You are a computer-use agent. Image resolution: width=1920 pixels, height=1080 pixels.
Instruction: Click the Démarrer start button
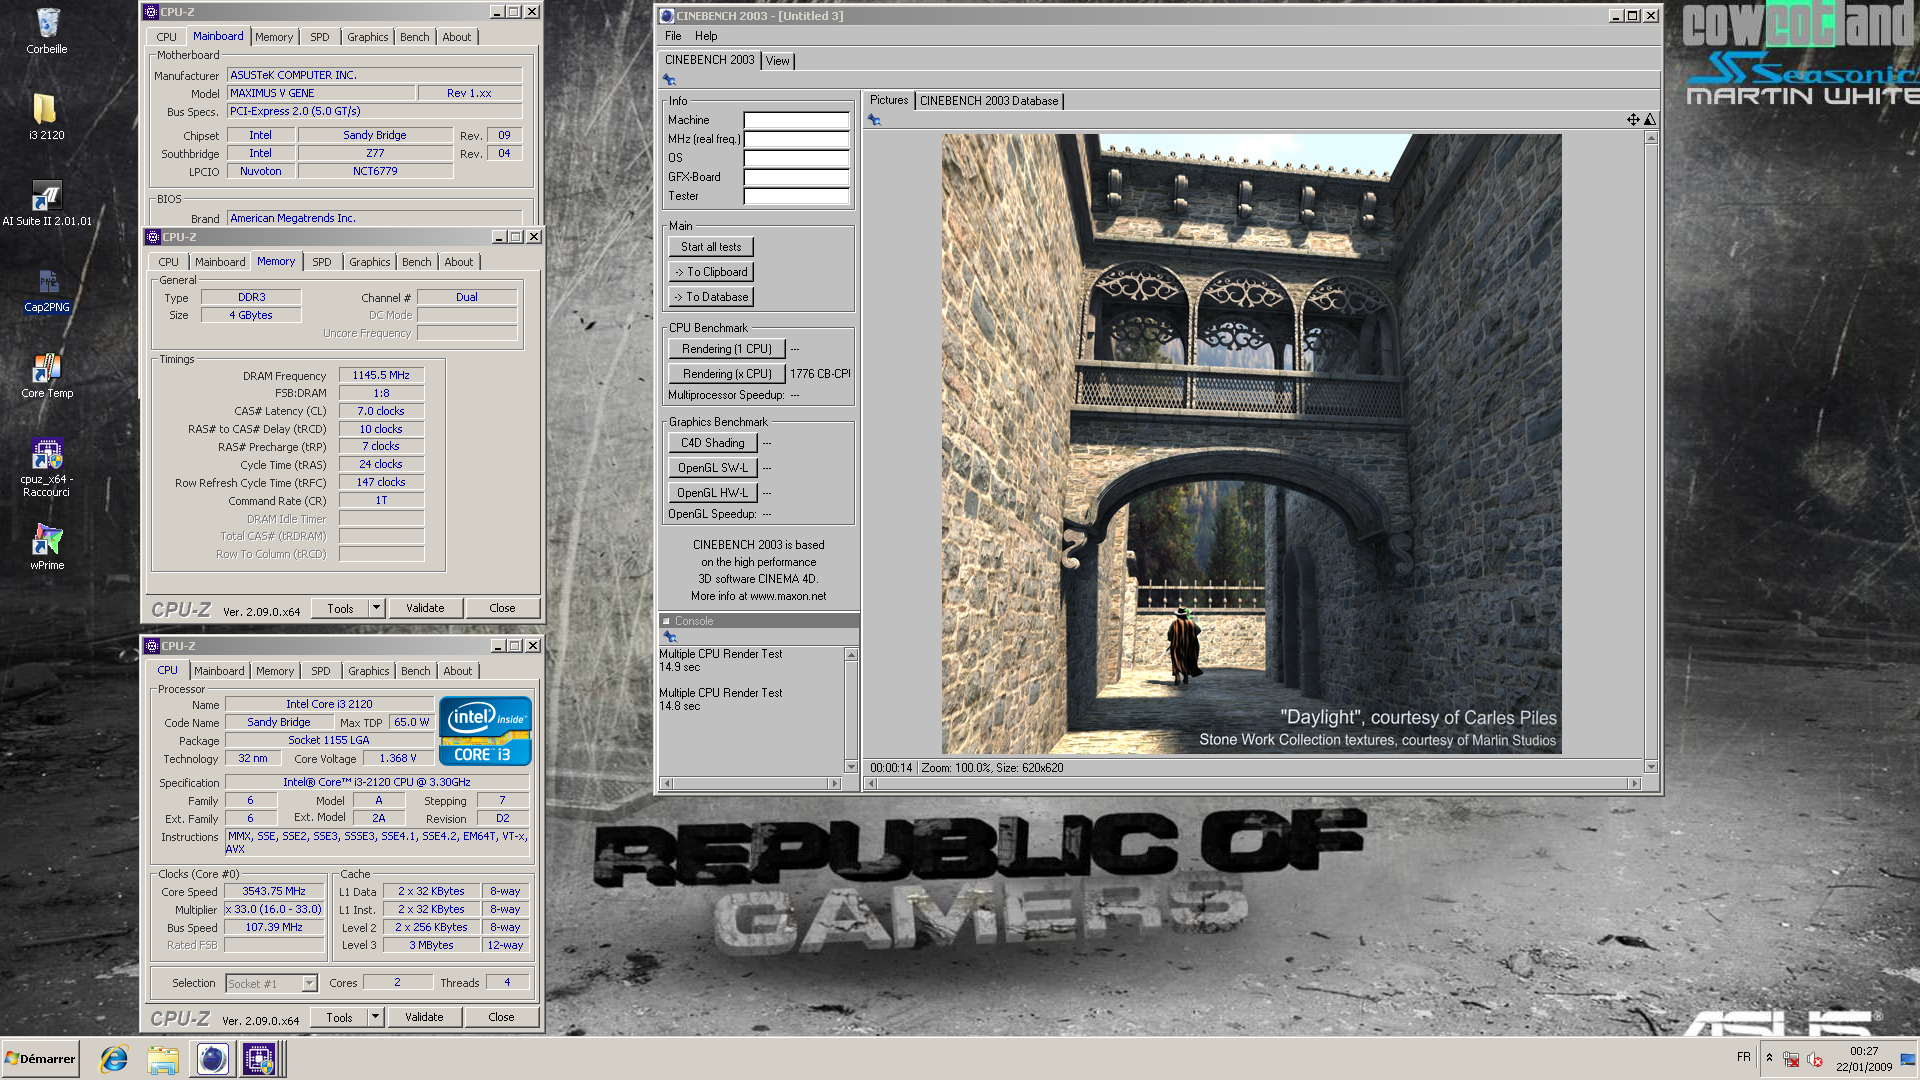tap(40, 1059)
